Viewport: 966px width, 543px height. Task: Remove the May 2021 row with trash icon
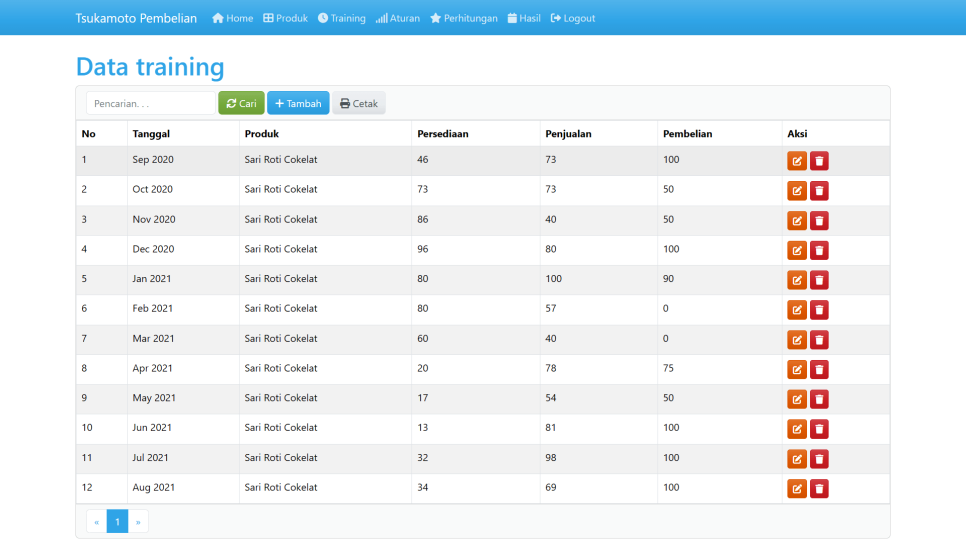click(x=819, y=399)
